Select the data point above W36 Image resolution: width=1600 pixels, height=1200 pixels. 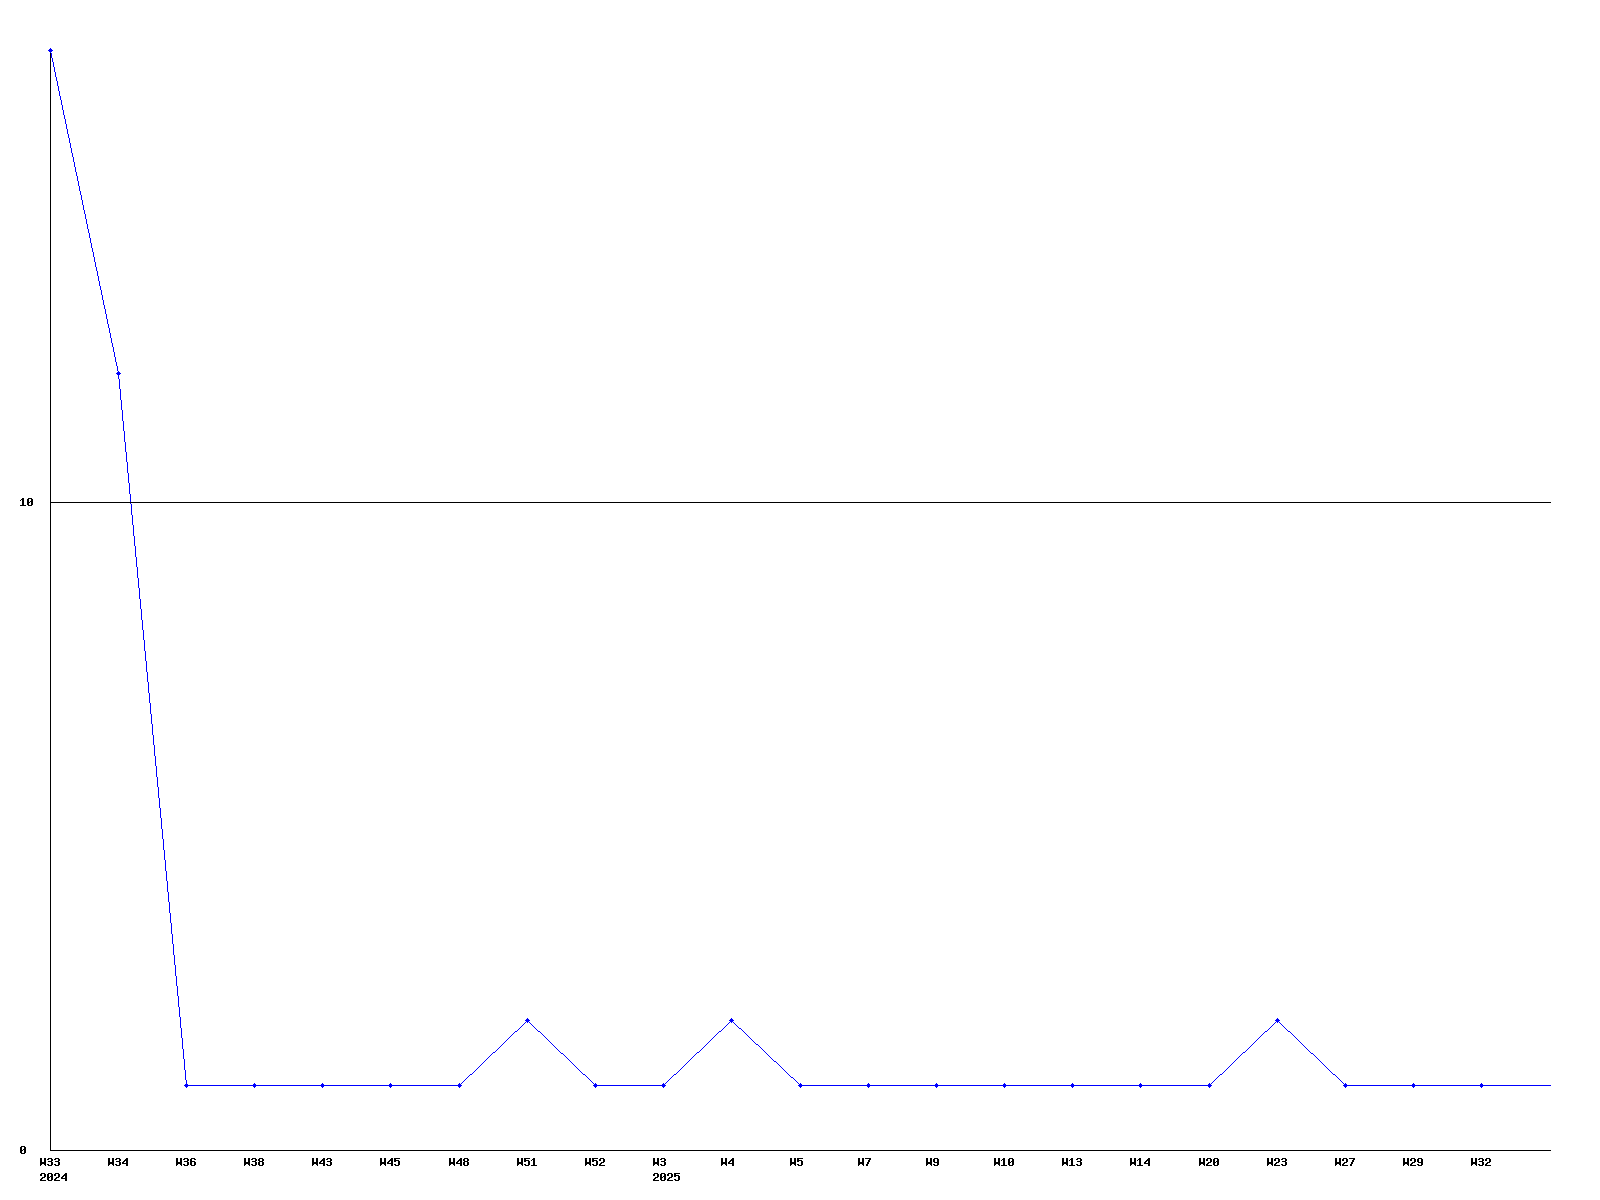186,1085
